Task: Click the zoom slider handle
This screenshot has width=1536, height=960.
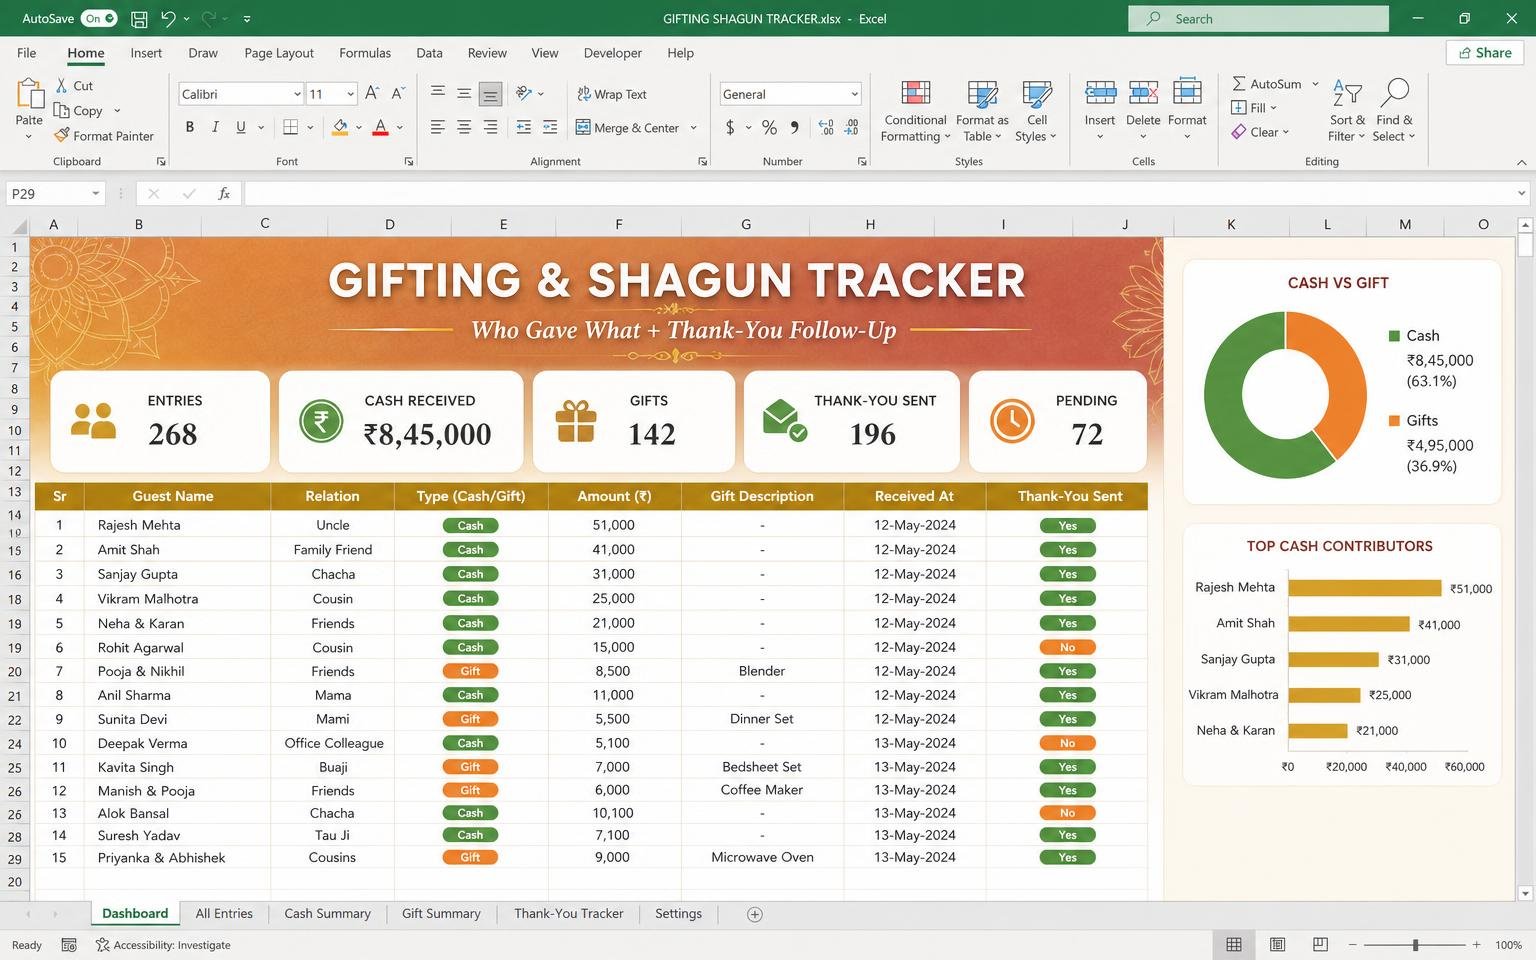Action: click(x=1415, y=944)
